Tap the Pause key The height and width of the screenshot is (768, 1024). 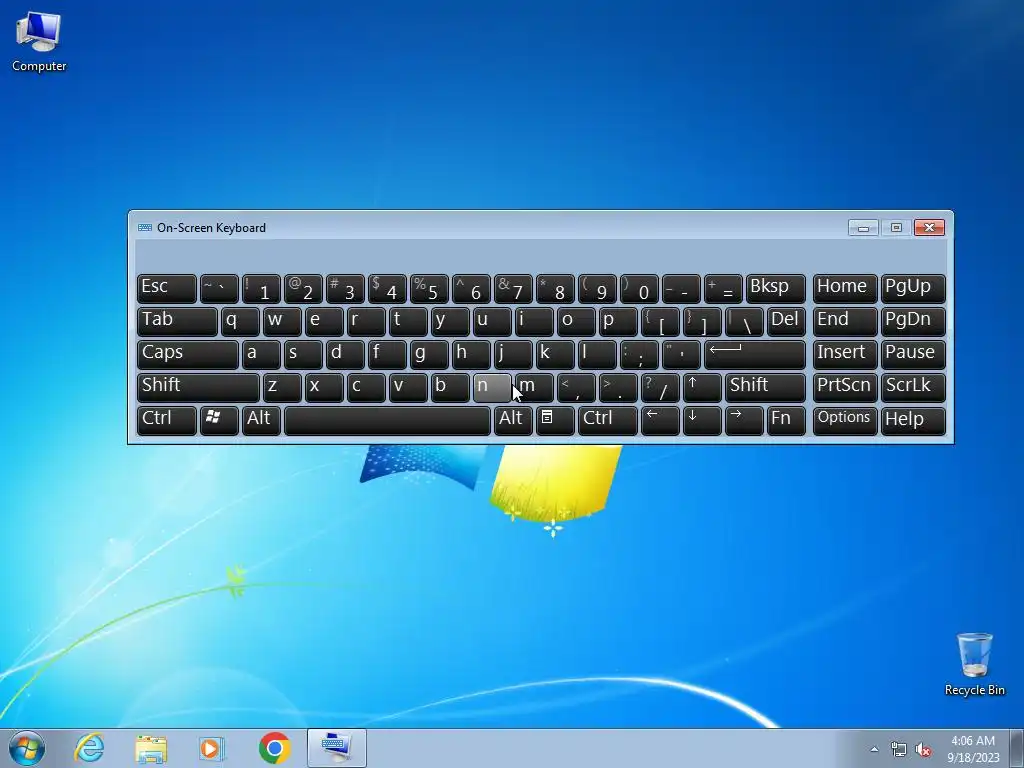coord(913,355)
